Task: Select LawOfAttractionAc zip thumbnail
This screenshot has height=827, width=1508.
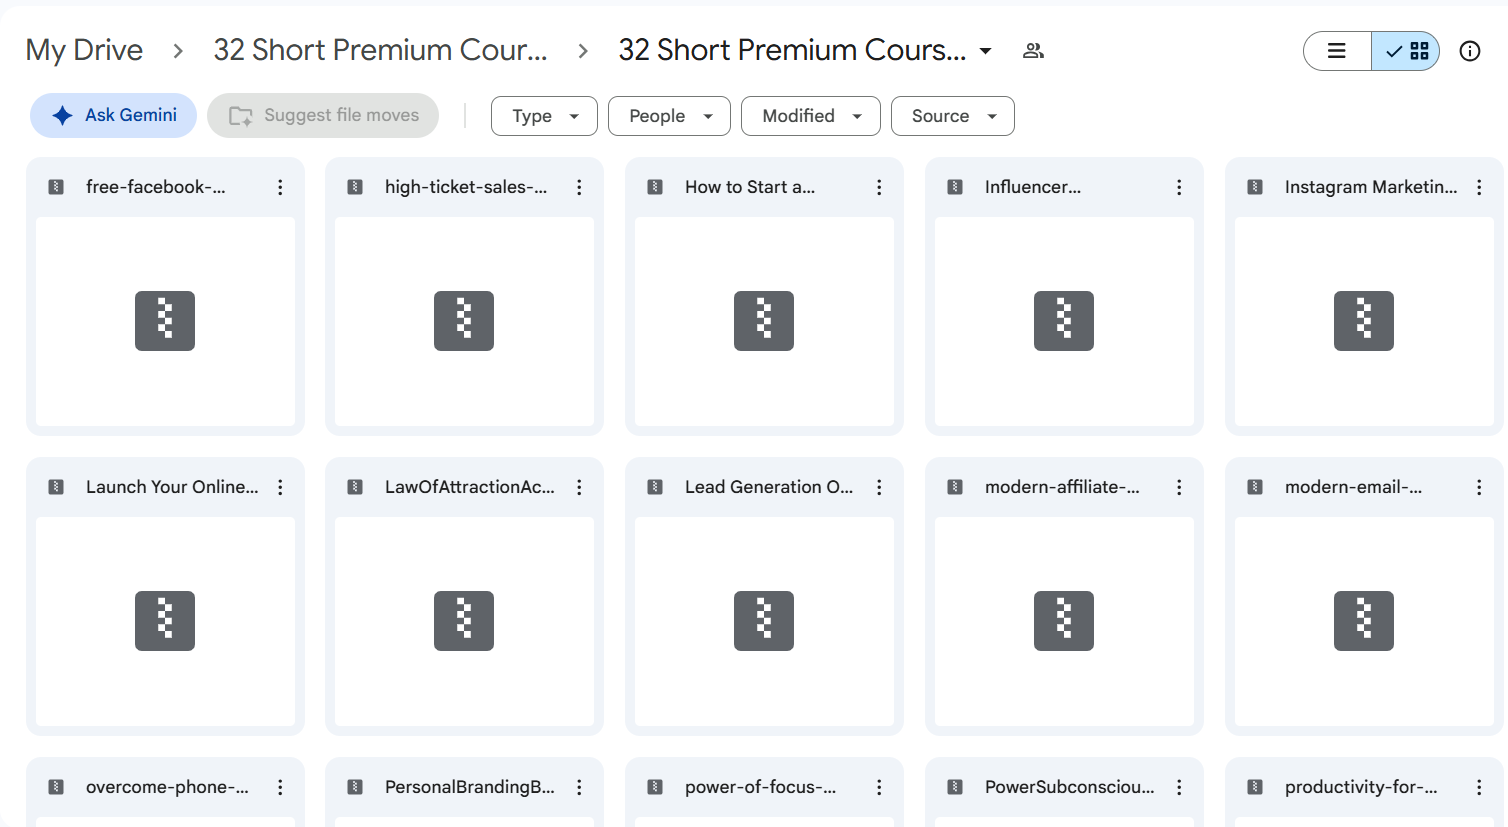Action: [464, 621]
